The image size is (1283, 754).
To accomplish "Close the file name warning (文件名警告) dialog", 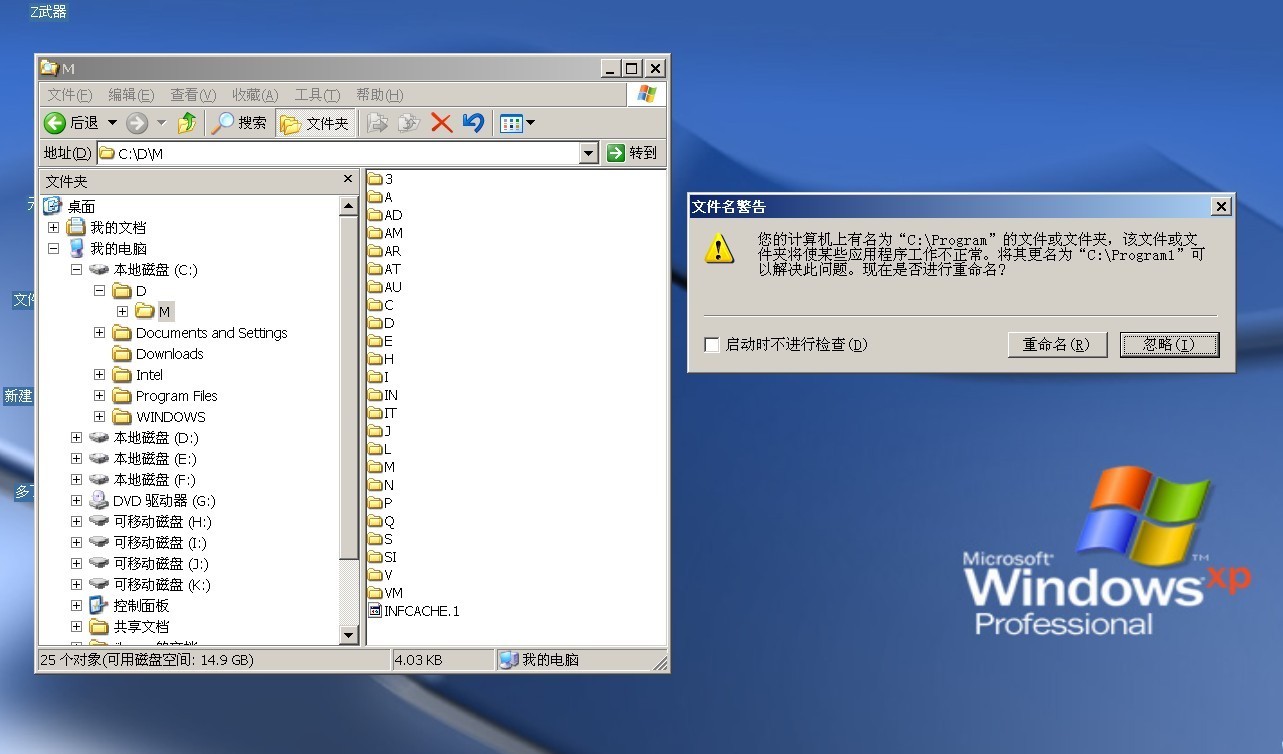I will pos(1220,206).
